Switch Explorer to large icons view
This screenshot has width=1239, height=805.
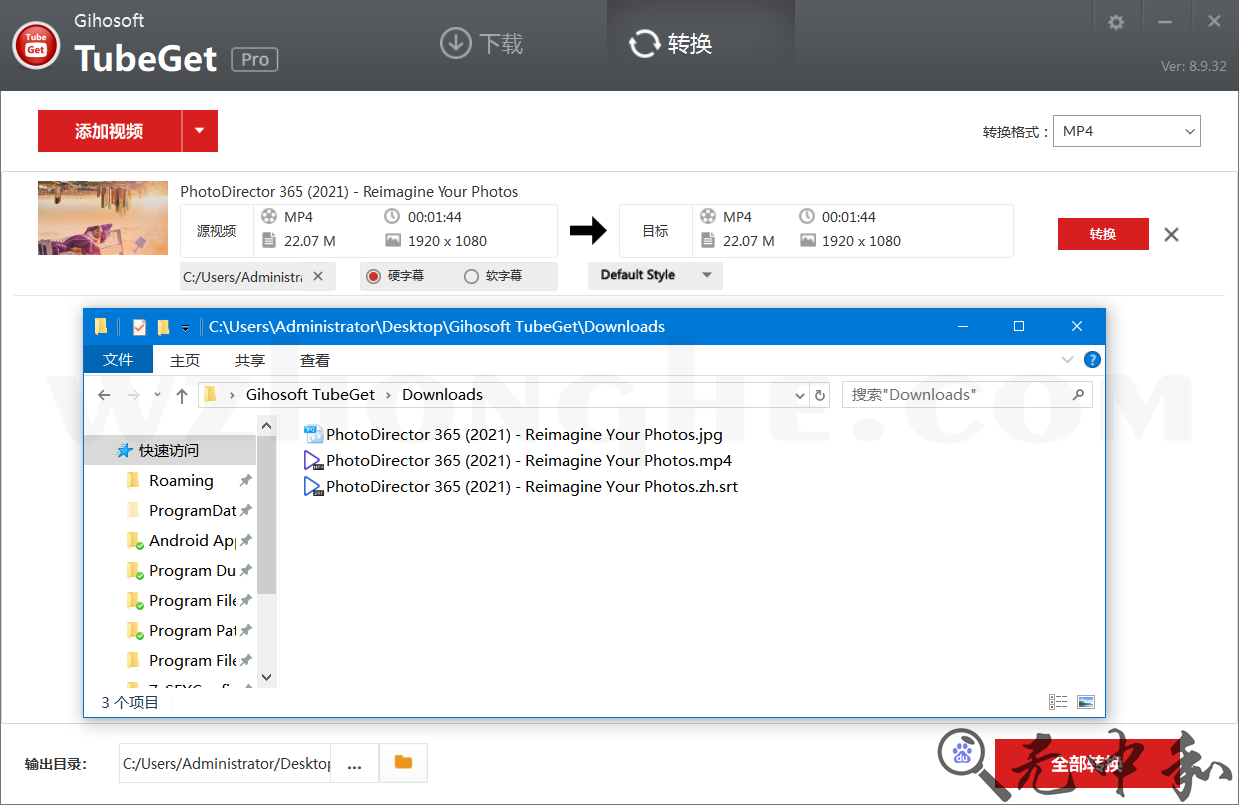pos(1086,702)
